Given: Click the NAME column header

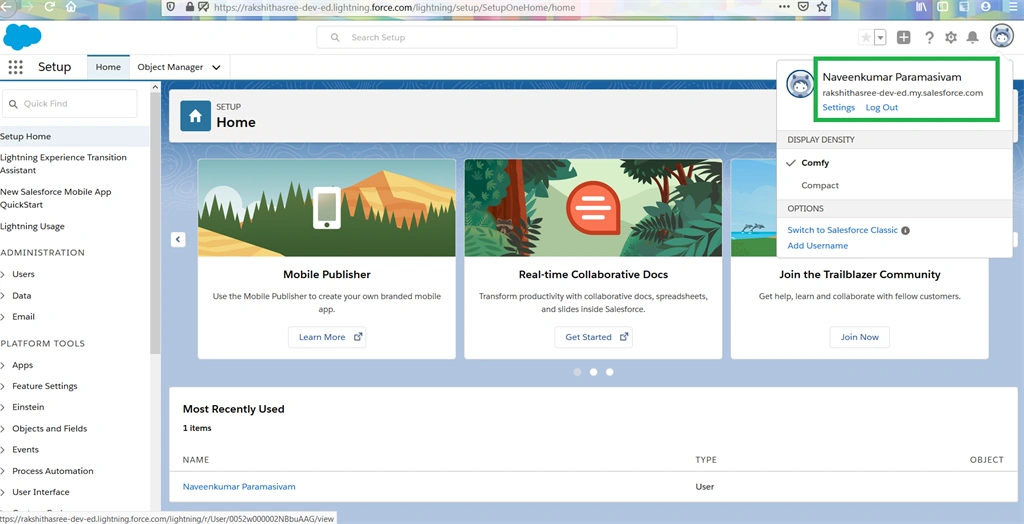Looking at the screenshot, I should [x=196, y=460].
